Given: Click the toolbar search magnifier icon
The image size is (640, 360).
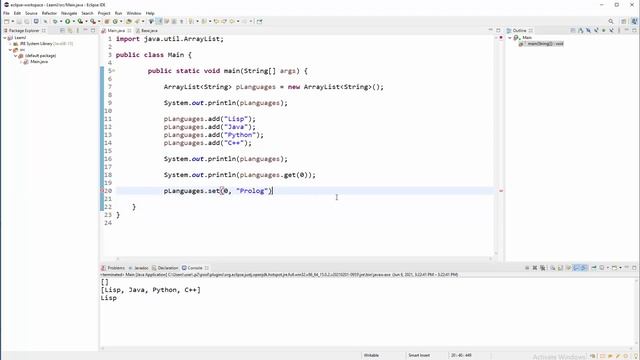Looking at the screenshot, I should point(611,21).
